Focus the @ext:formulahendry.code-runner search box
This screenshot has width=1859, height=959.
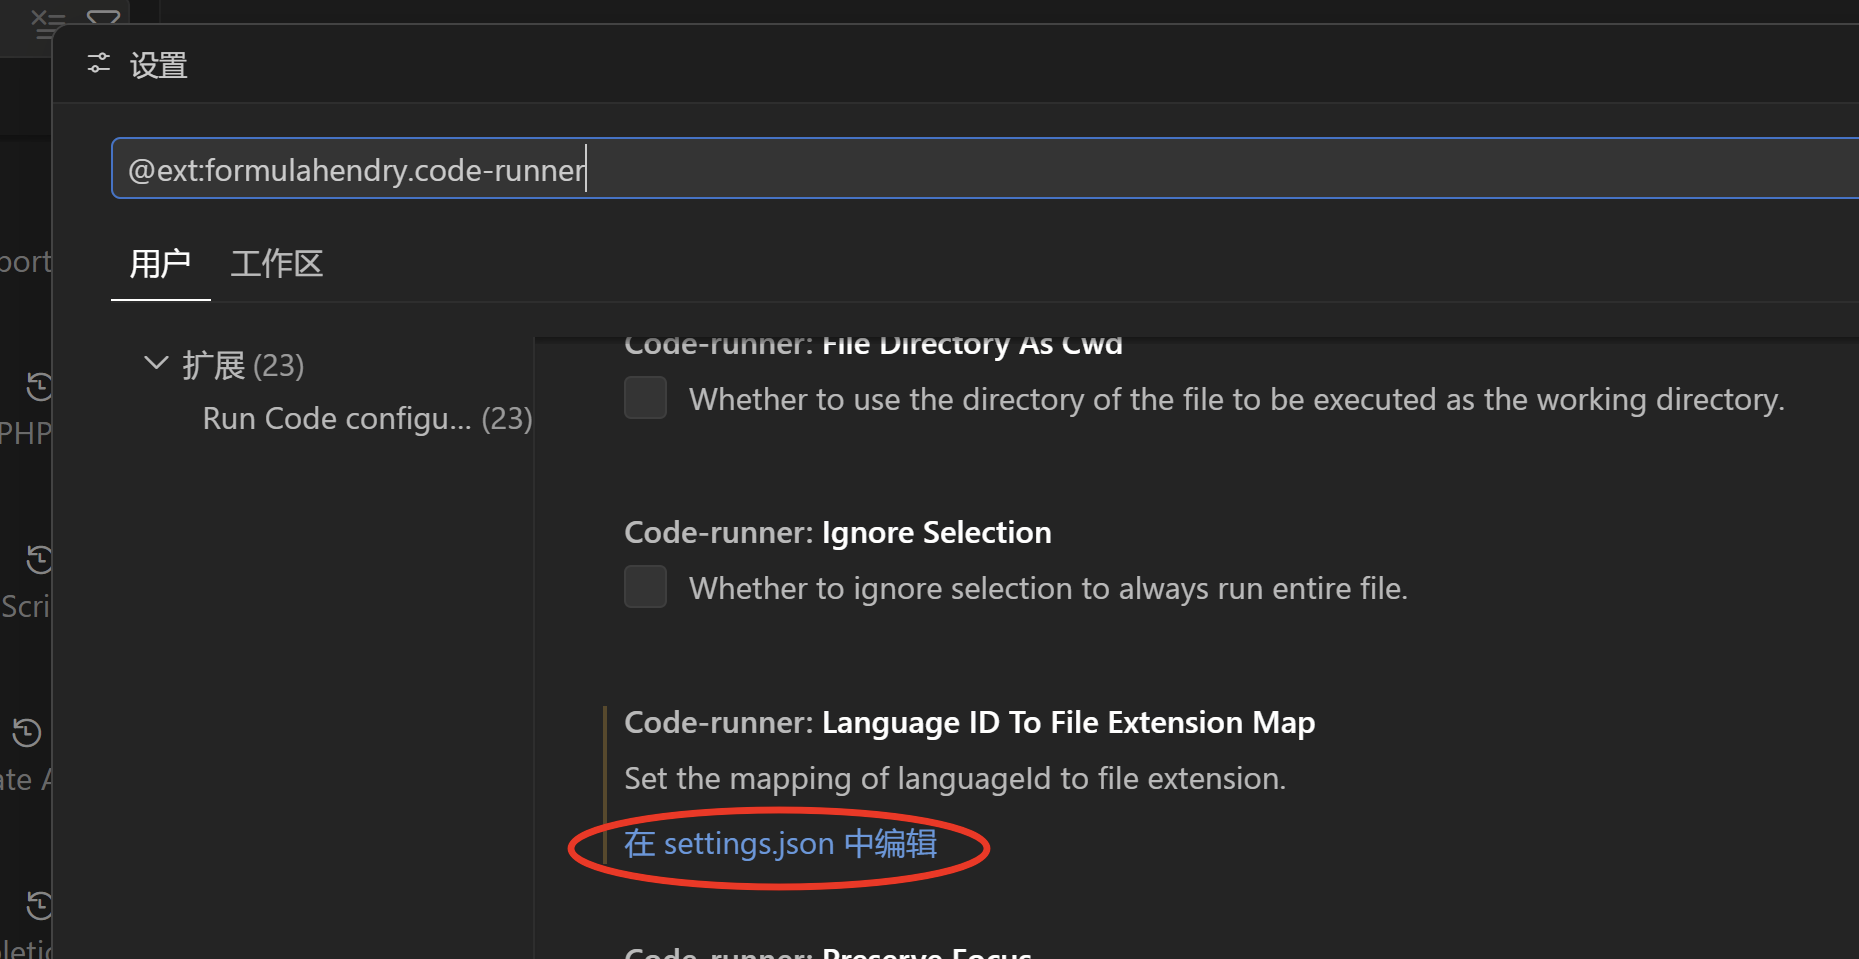pyautogui.click(x=984, y=168)
